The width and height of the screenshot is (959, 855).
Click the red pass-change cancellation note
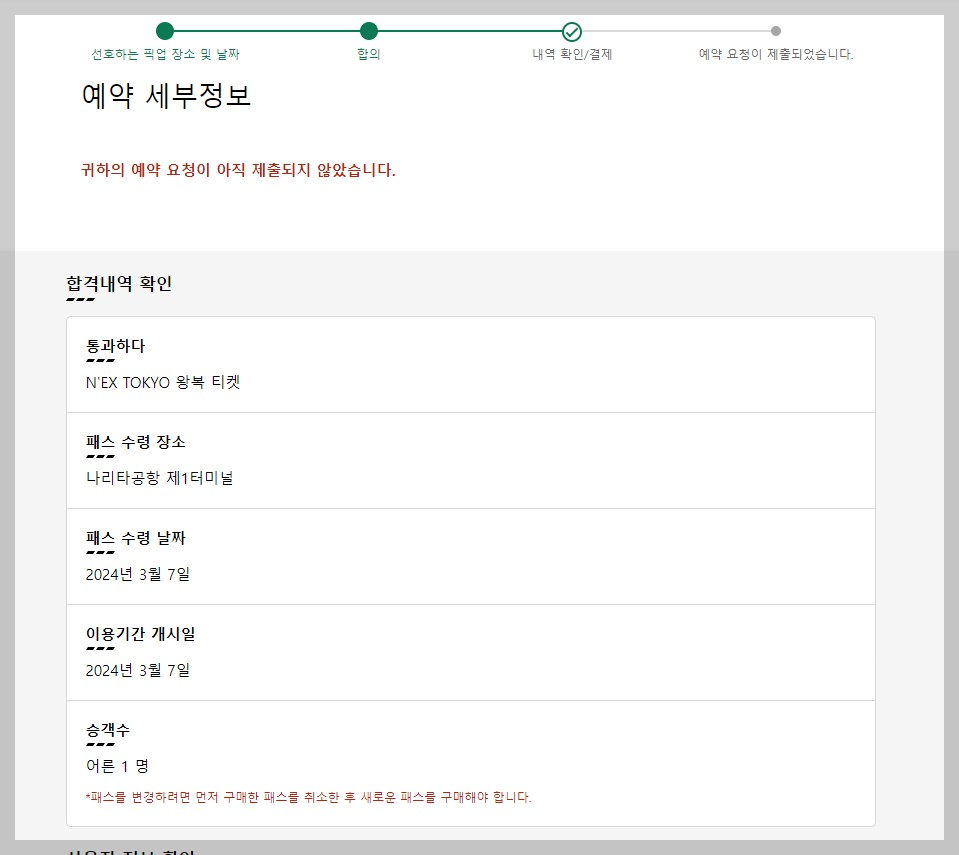pyautogui.click(x=309, y=798)
